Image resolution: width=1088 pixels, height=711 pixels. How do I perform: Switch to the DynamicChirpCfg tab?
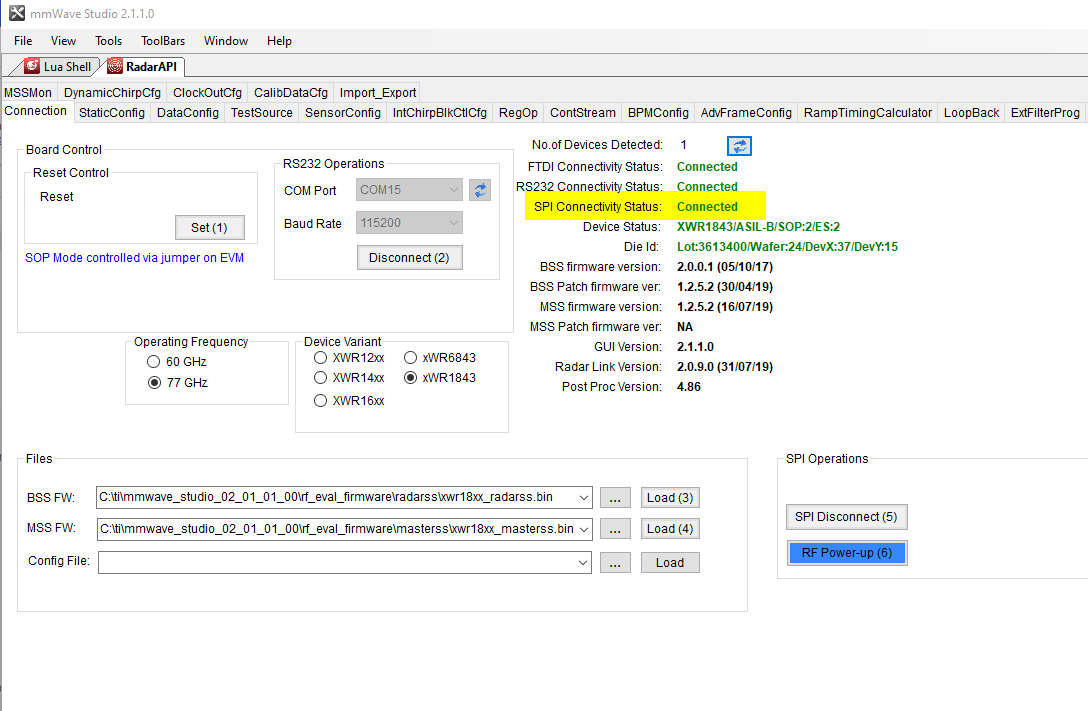(112, 92)
